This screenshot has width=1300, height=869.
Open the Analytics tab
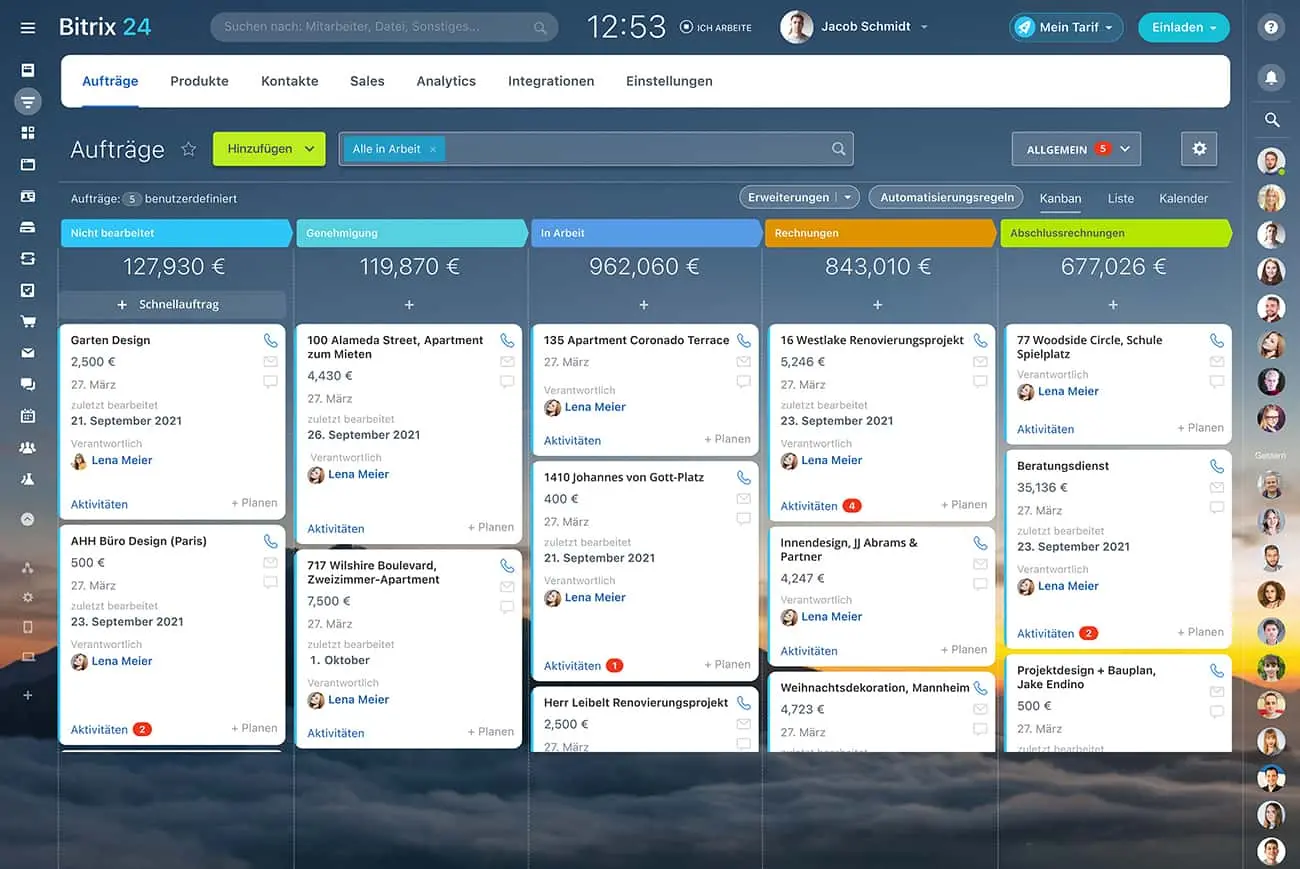tap(446, 81)
